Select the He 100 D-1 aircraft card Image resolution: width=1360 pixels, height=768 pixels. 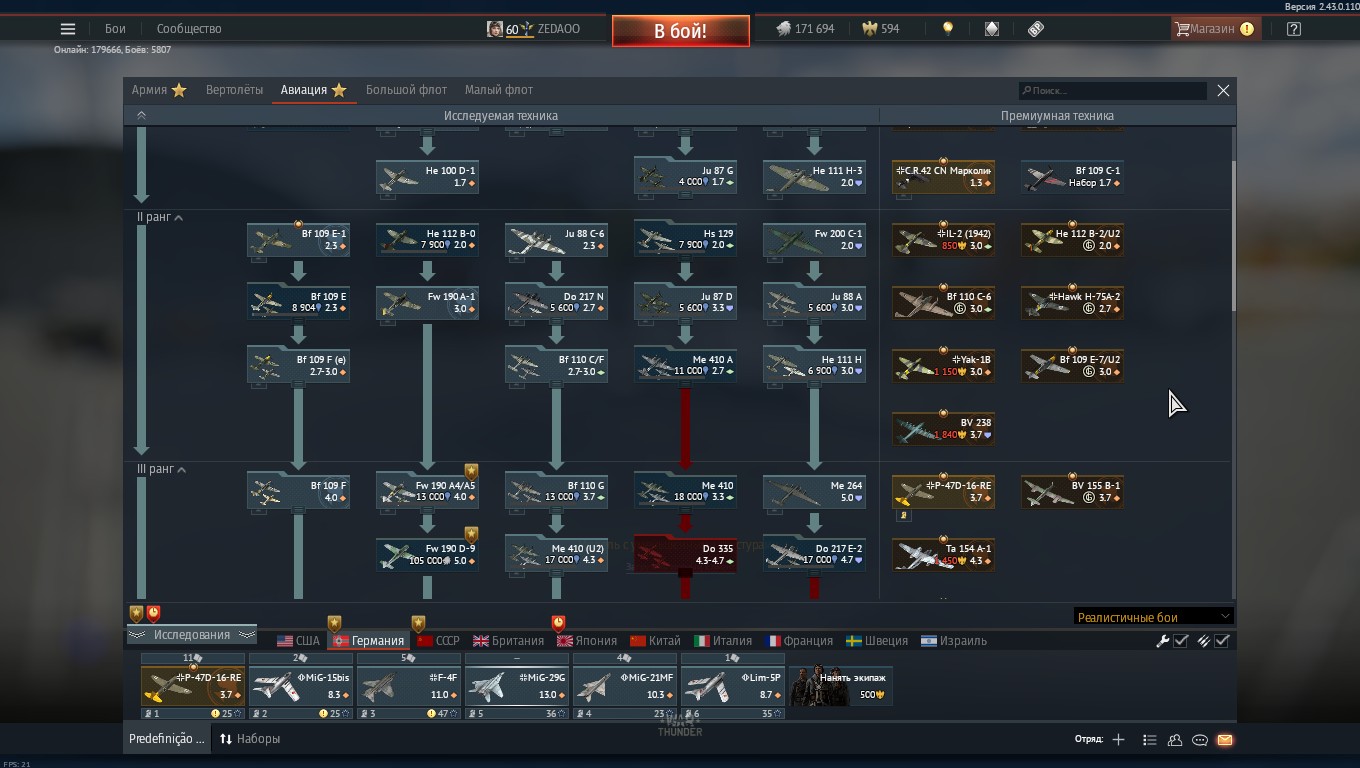point(427,177)
